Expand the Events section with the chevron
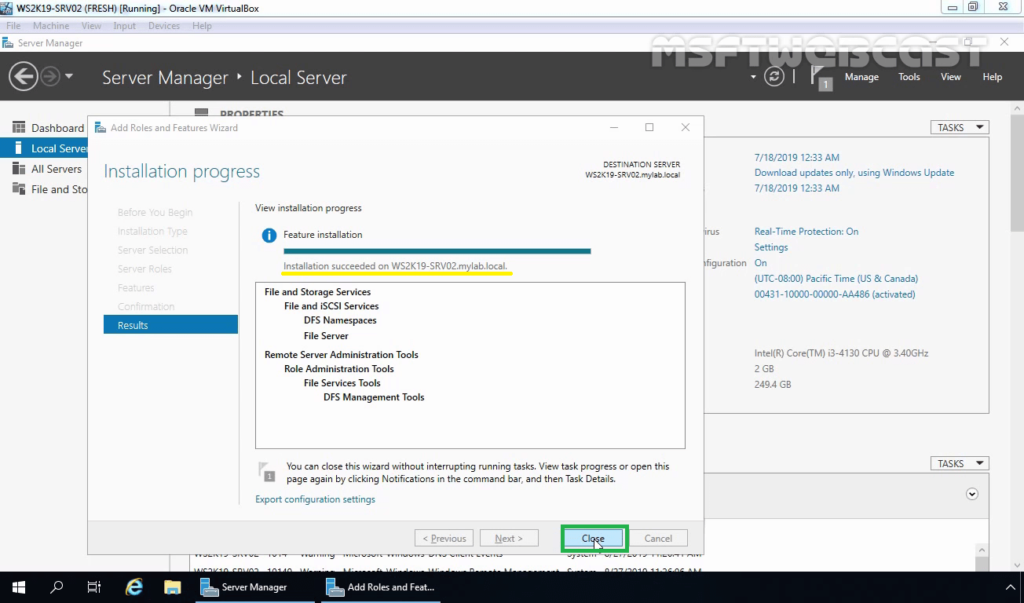 [972, 494]
